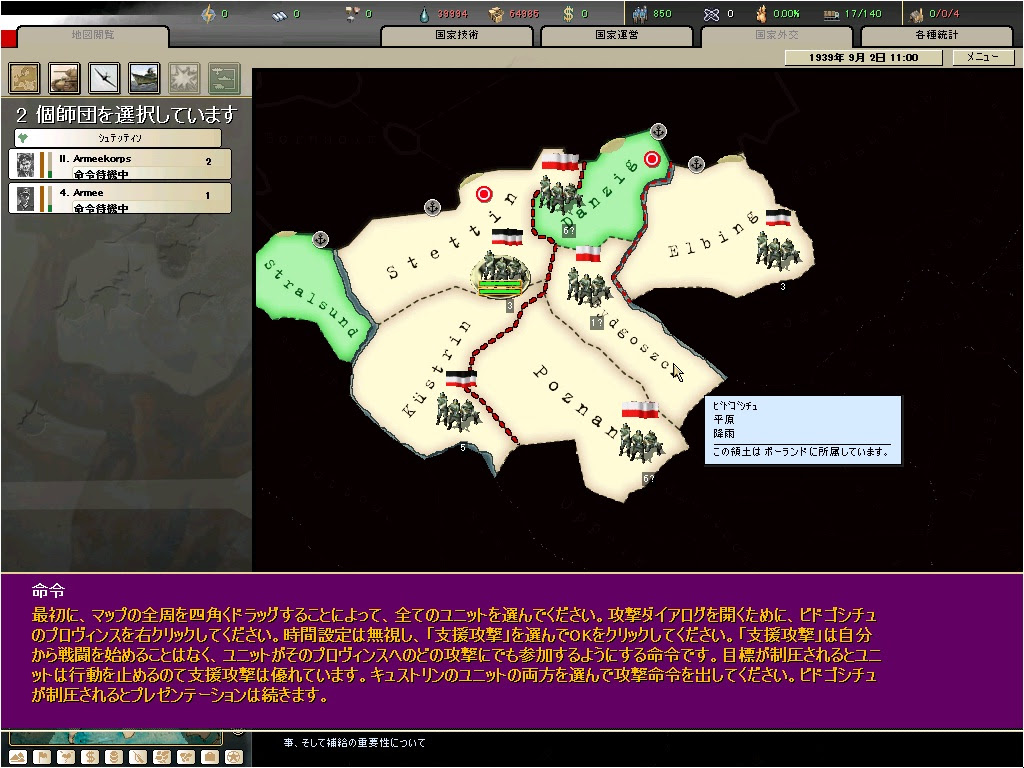Click the industrial capacity icon showing 0/0/4
Screen dimensions: 1024x768
[916, 14]
